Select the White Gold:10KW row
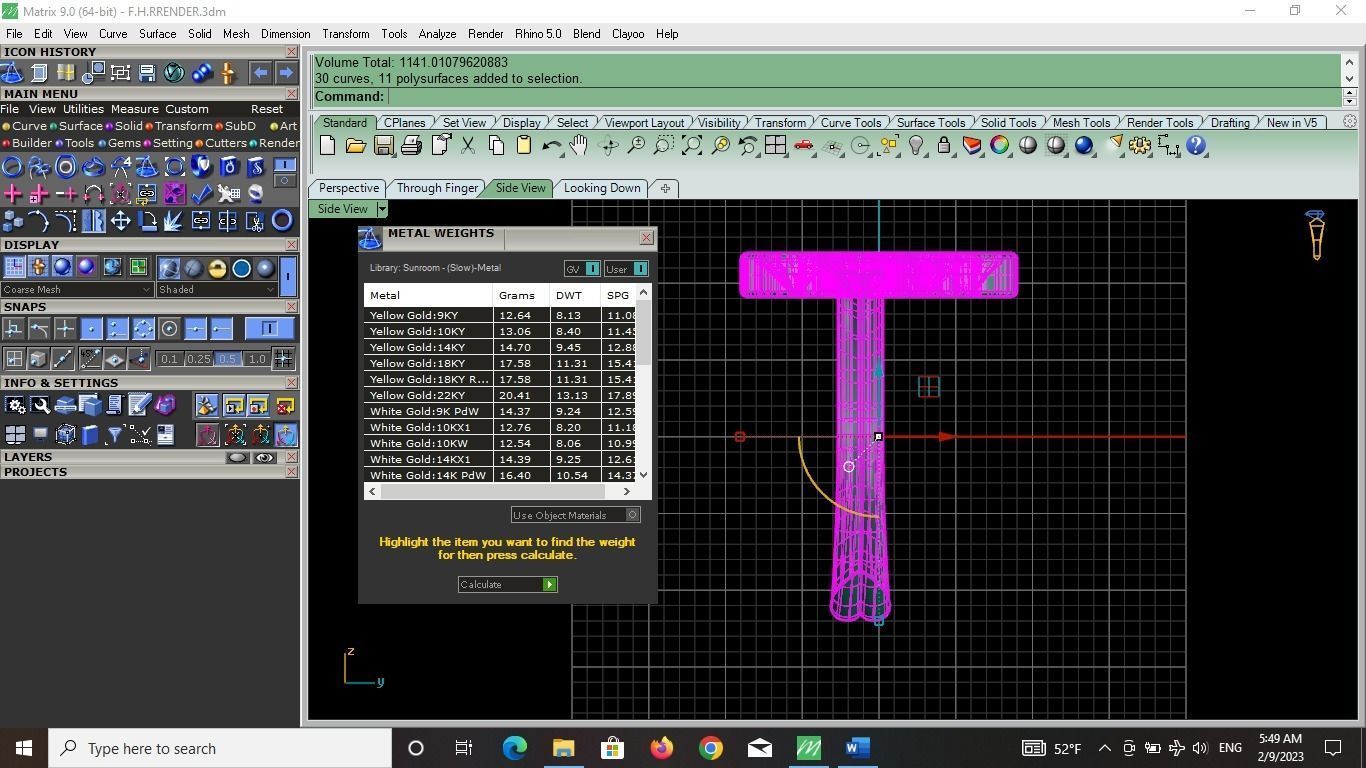 click(x=500, y=444)
